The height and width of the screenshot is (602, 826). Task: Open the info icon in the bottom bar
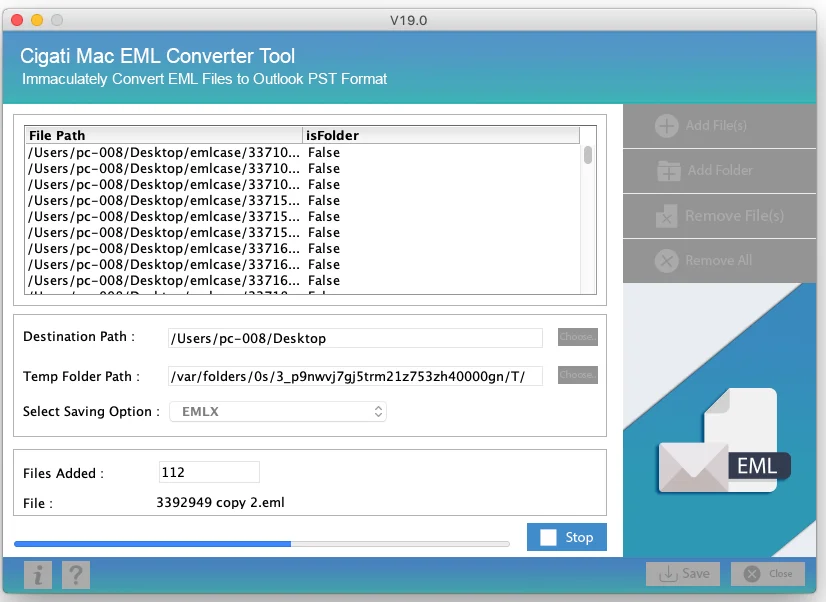[x=38, y=575]
